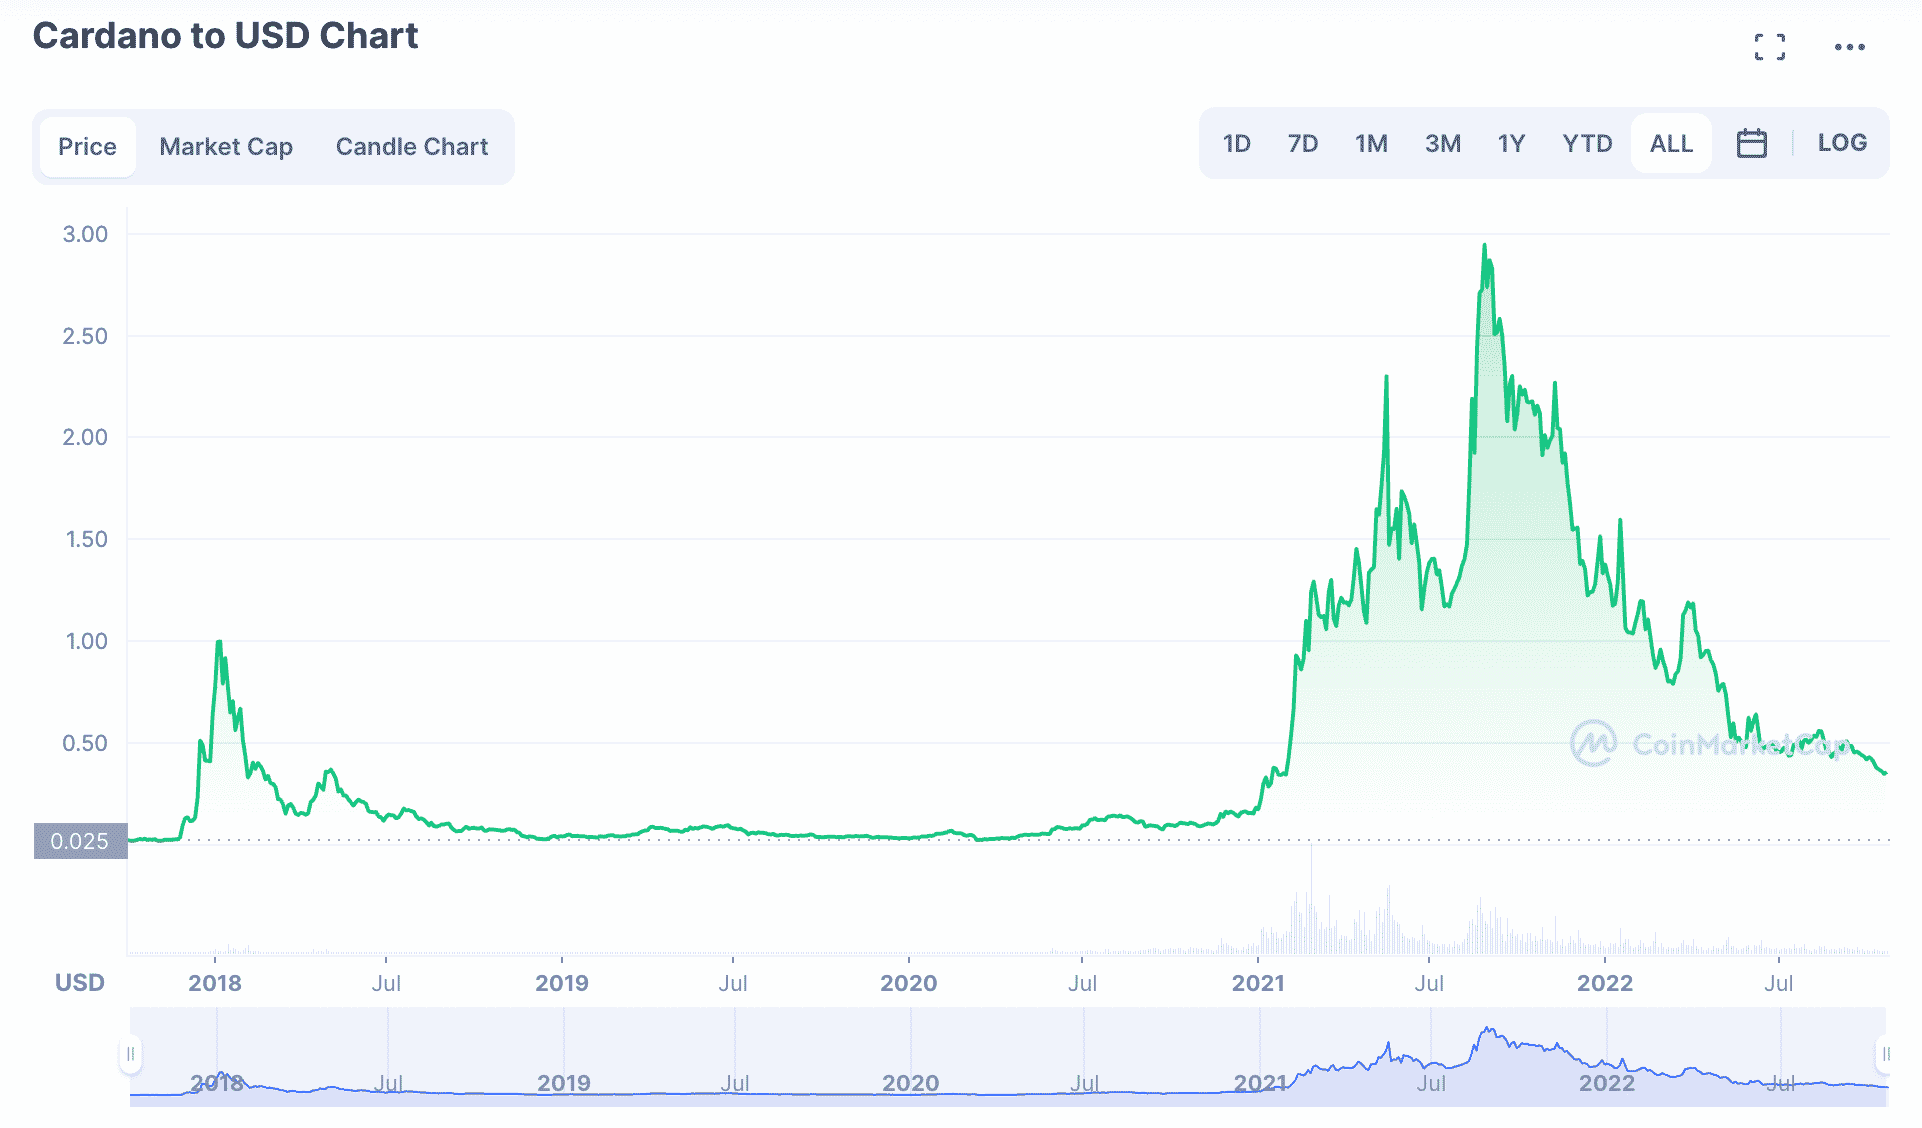Click the main chart's September 2021 price peak
The height and width of the screenshot is (1128, 1922).
(1484, 246)
